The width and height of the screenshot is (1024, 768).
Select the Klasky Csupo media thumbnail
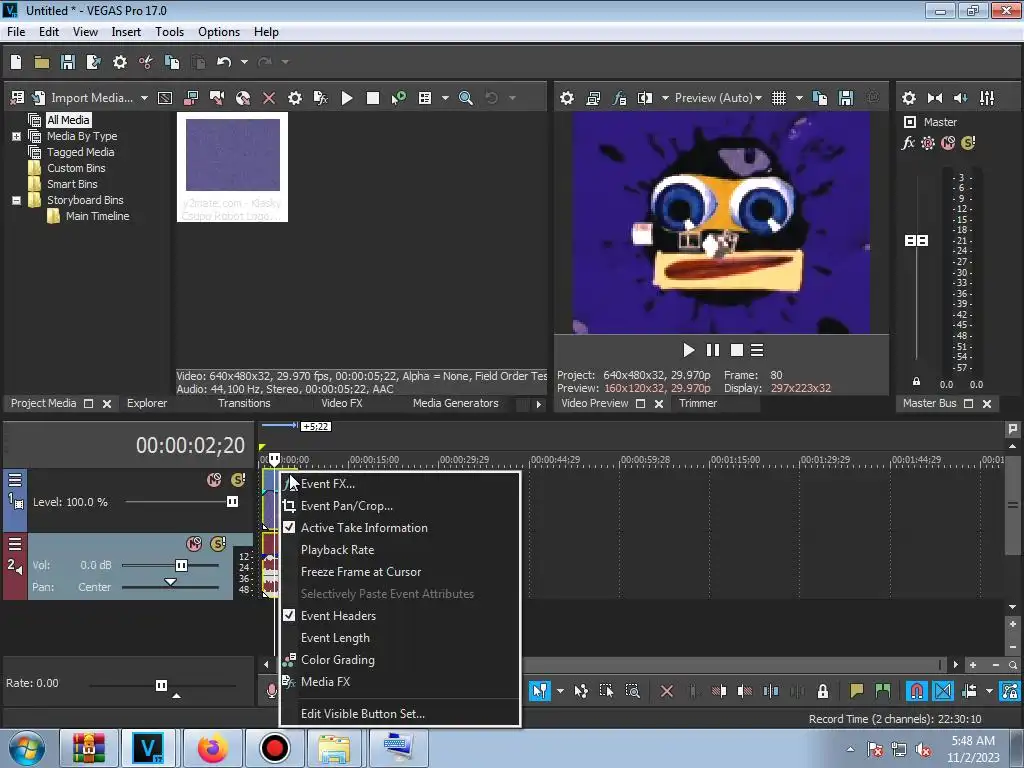232,167
